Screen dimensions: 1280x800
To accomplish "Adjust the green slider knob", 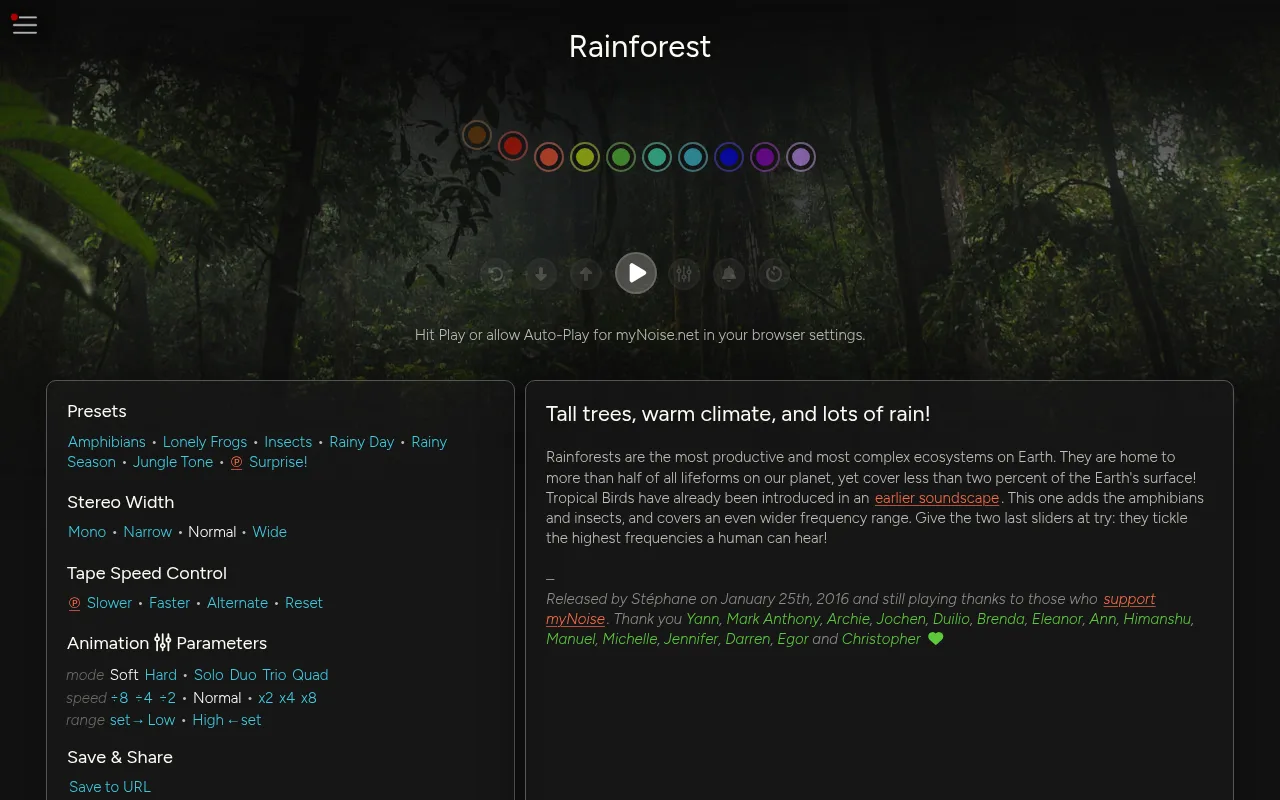I will [x=621, y=157].
